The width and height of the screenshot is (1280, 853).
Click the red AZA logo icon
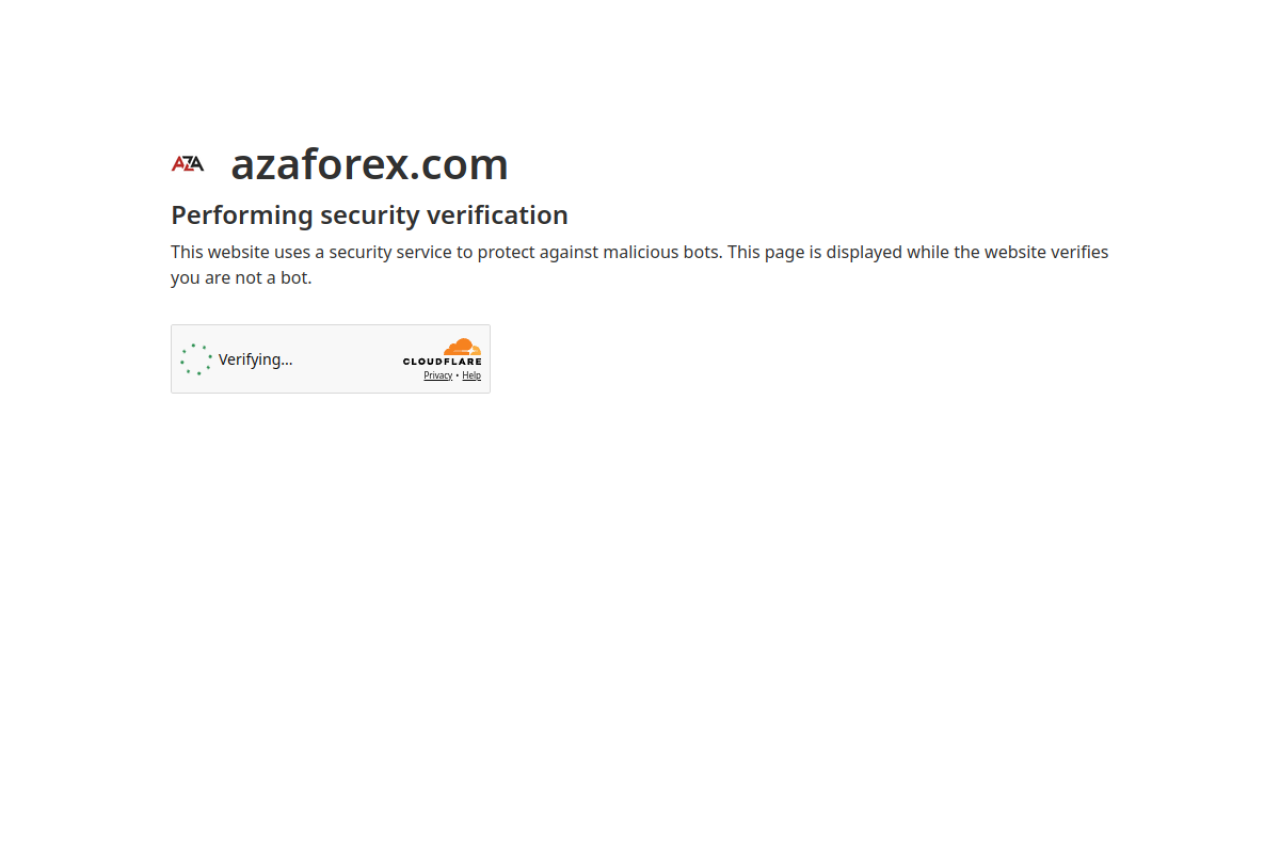pos(187,164)
